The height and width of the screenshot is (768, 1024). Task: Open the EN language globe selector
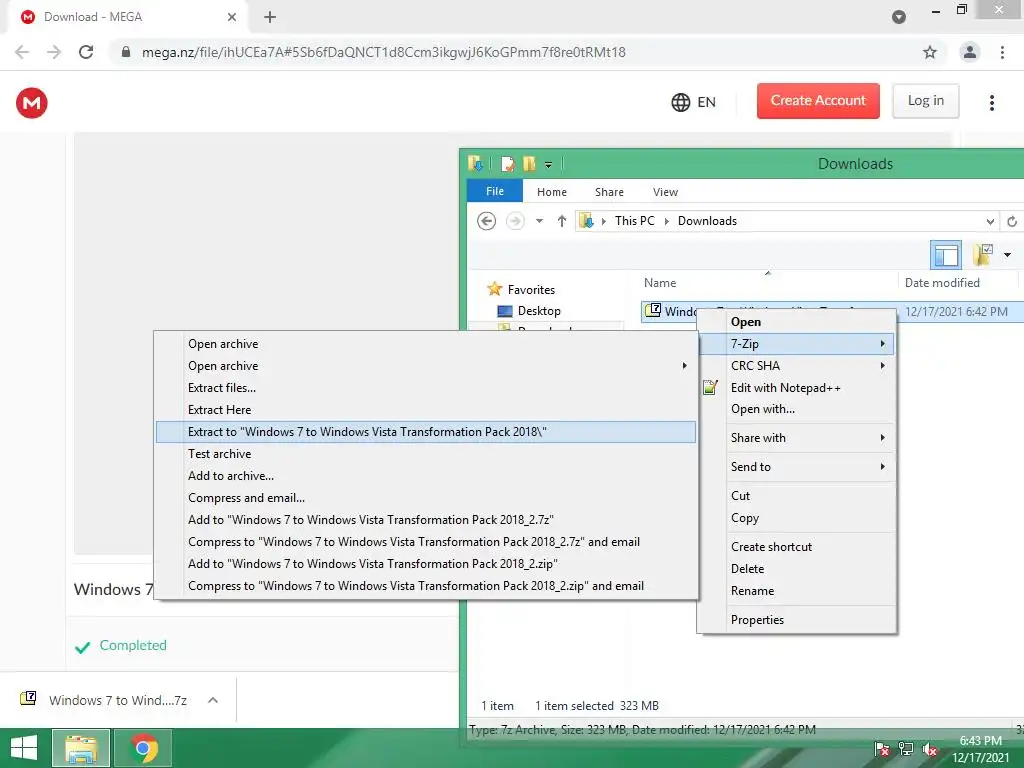[693, 102]
